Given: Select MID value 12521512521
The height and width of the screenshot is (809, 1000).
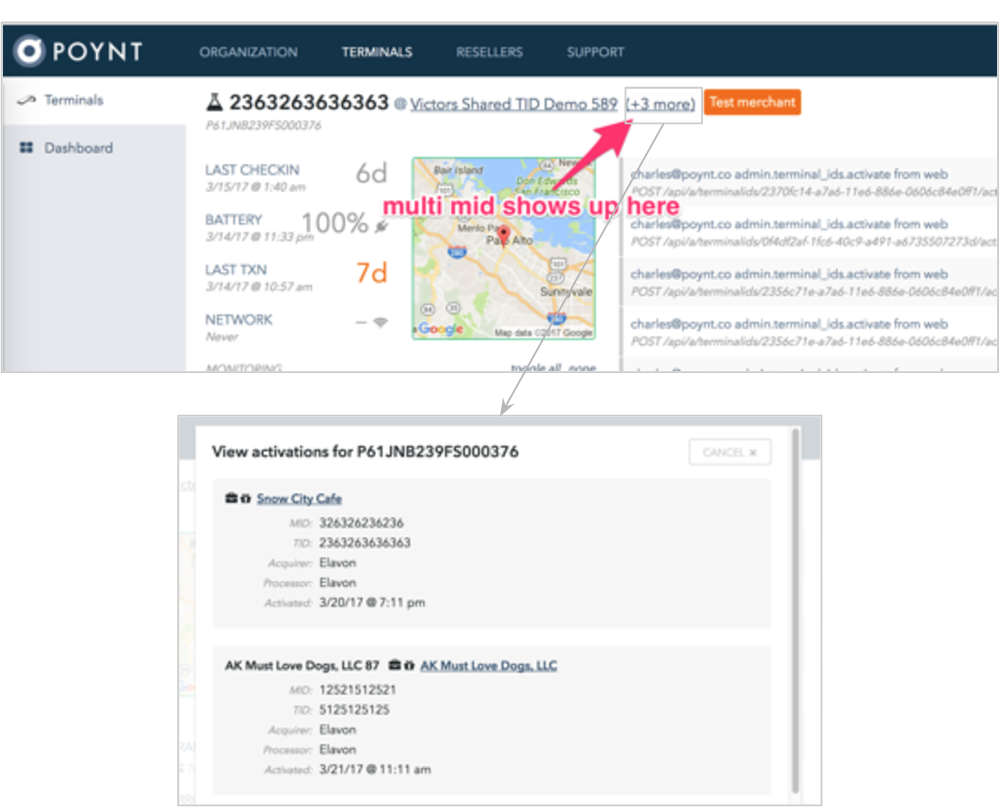Looking at the screenshot, I should pos(358,690).
